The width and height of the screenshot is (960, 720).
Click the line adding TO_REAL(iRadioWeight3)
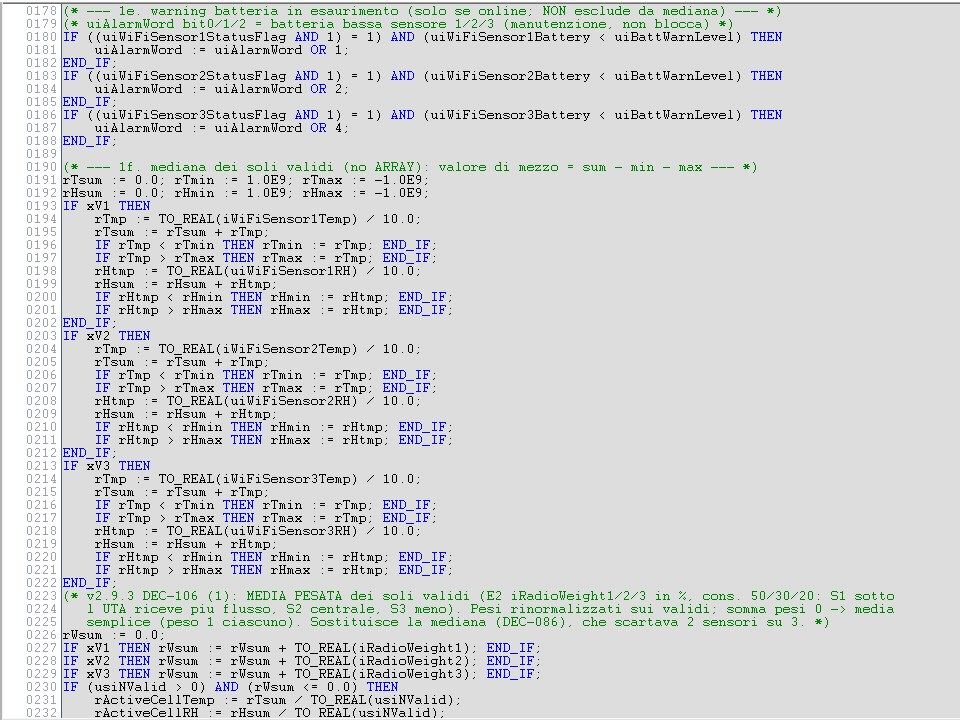302,674
